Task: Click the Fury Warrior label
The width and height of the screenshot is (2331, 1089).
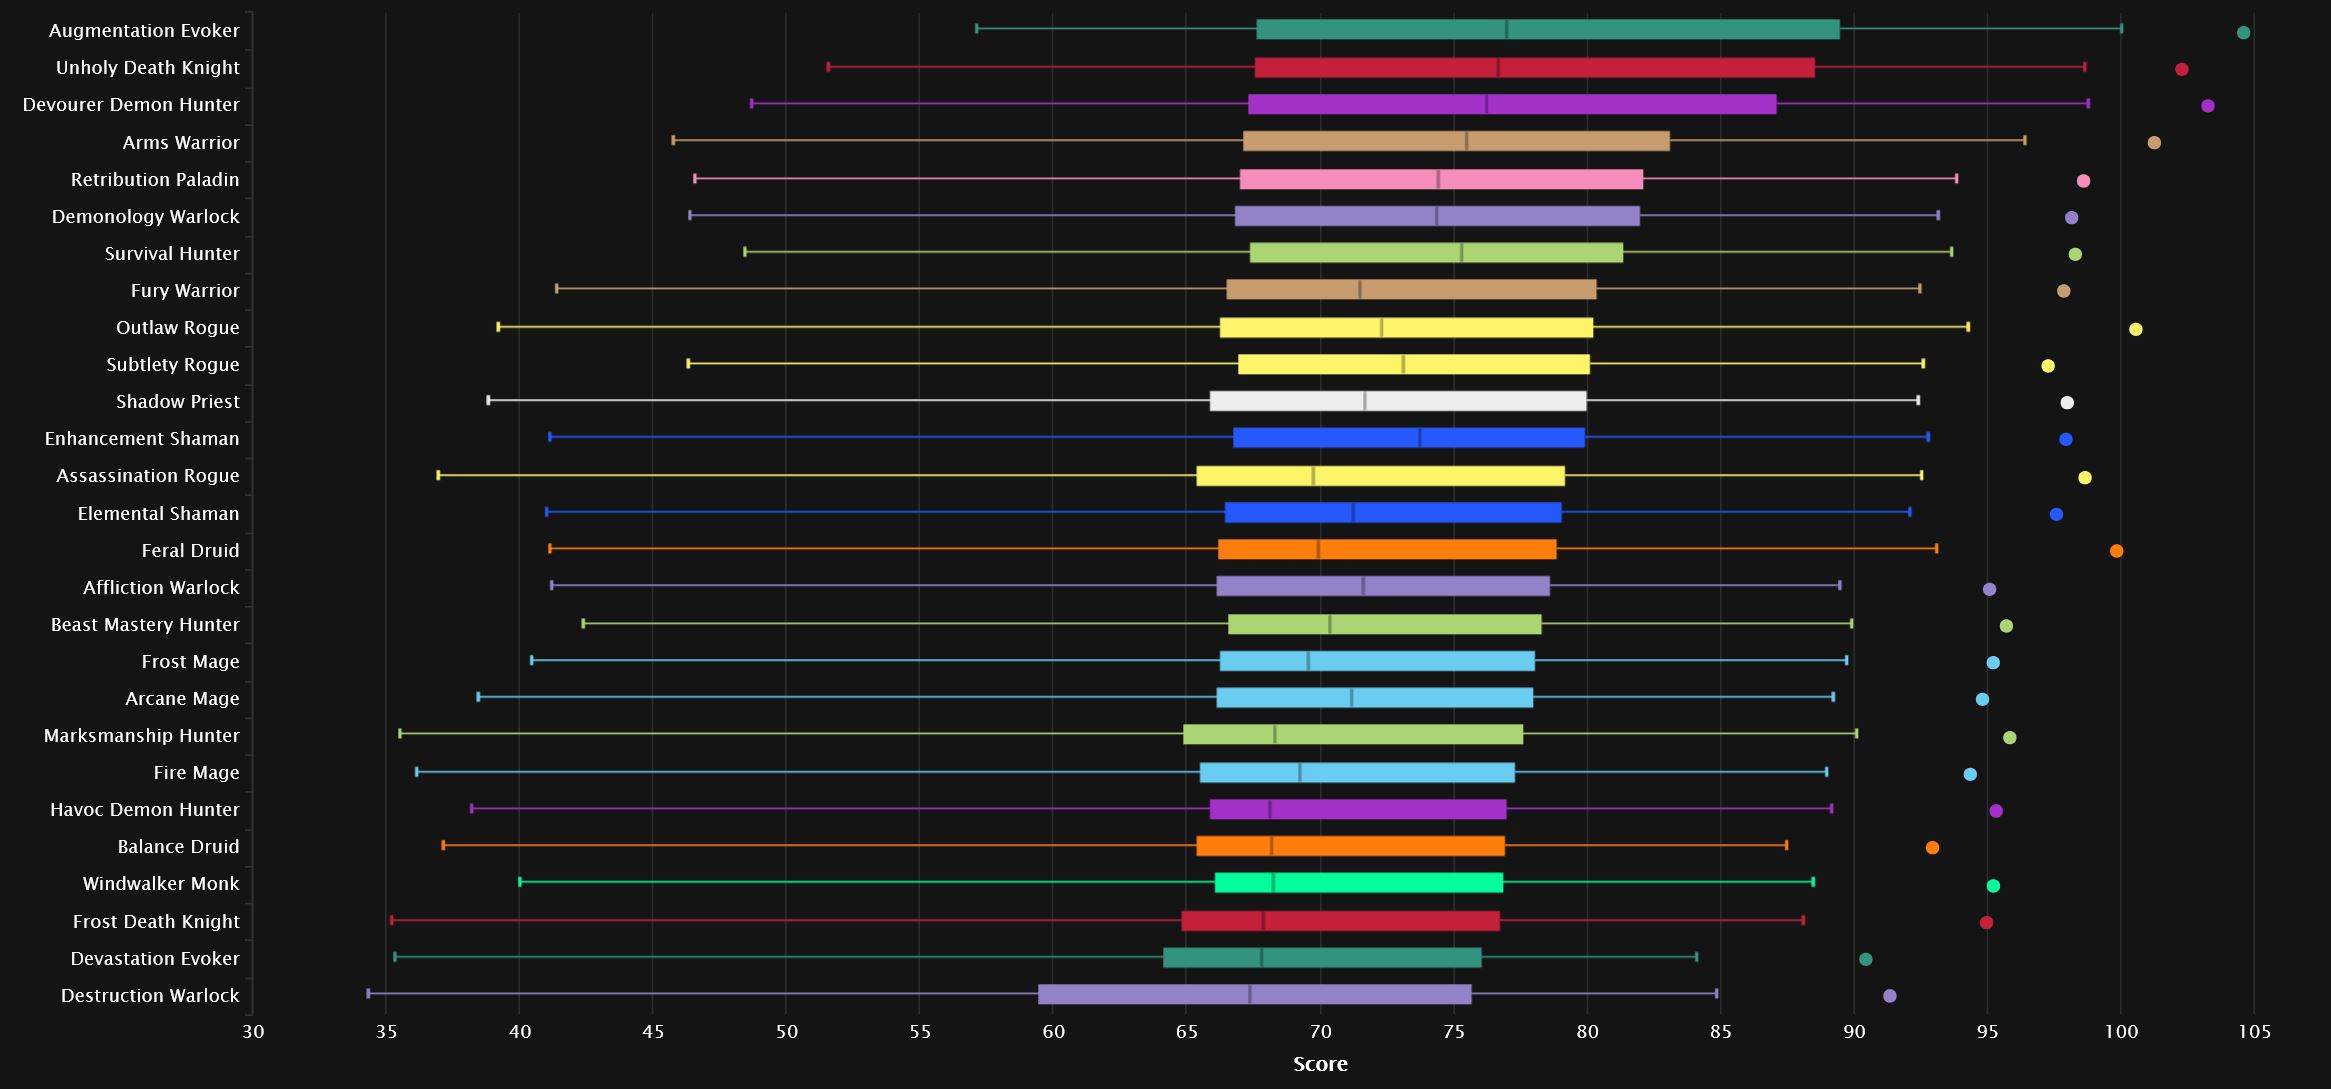Action: (x=185, y=290)
